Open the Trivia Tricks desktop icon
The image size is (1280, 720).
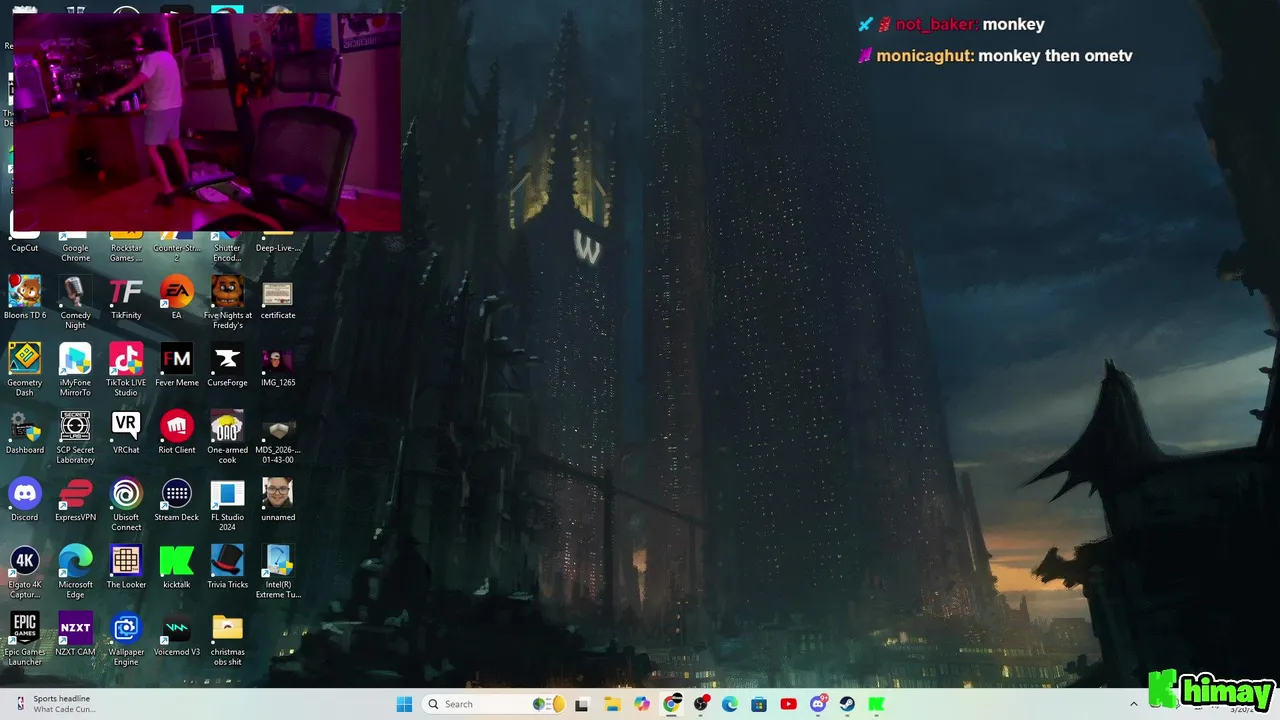[x=227, y=567]
